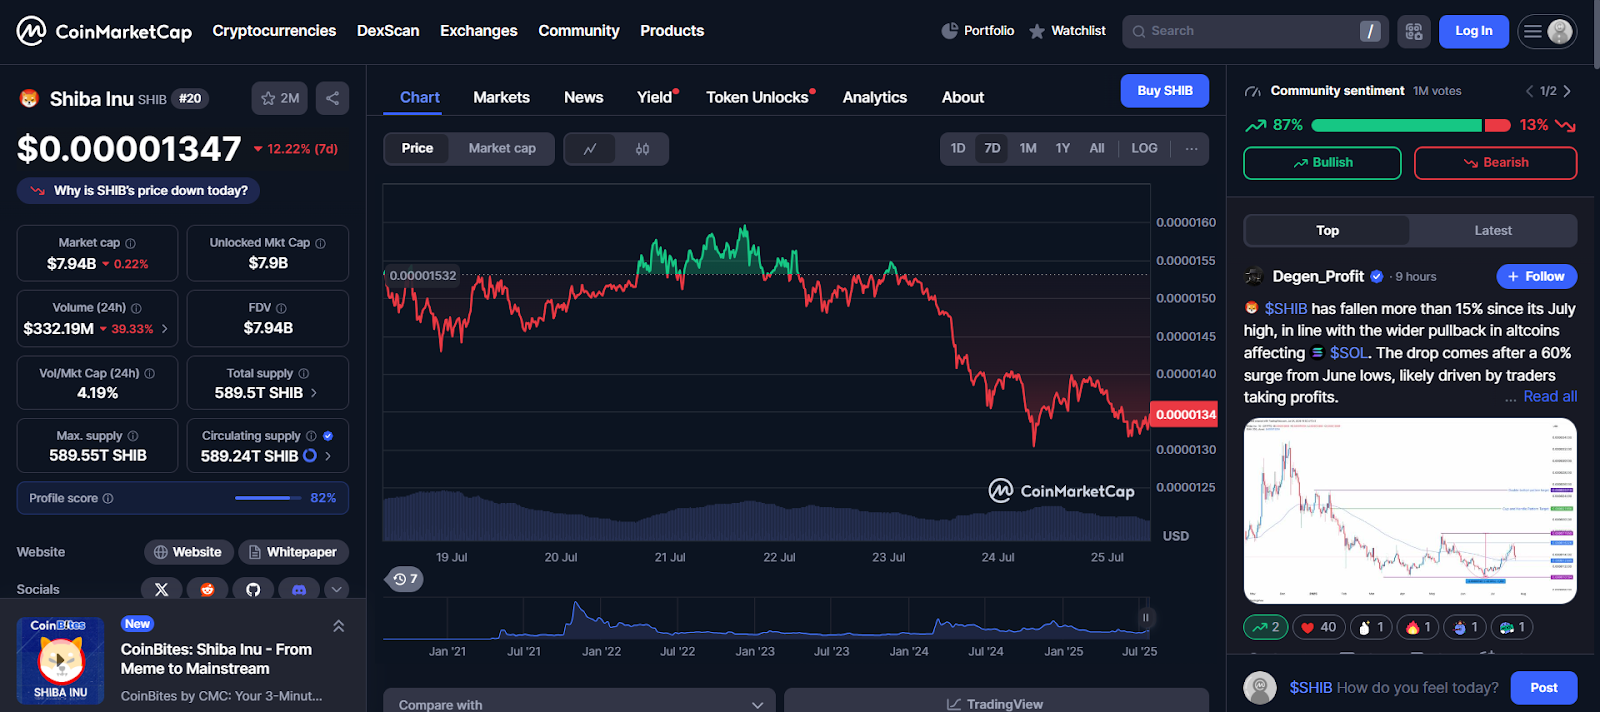Expand Total supply details arrow
The image size is (1600, 712).
coord(314,393)
